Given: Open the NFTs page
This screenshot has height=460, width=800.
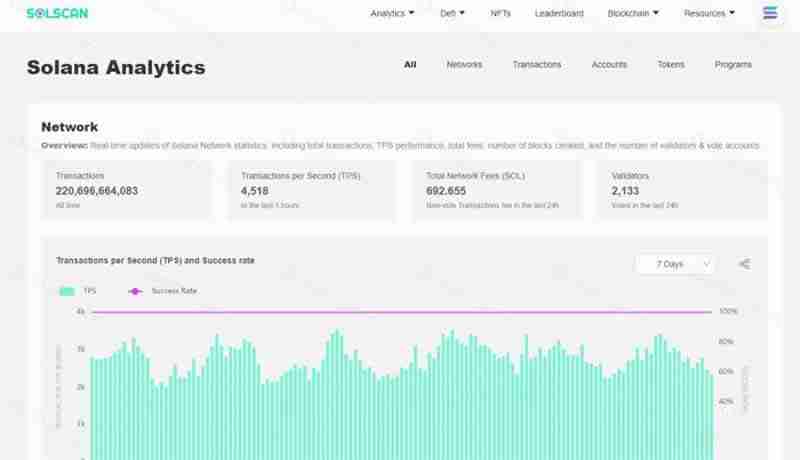Looking at the screenshot, I should pos(501,14).
